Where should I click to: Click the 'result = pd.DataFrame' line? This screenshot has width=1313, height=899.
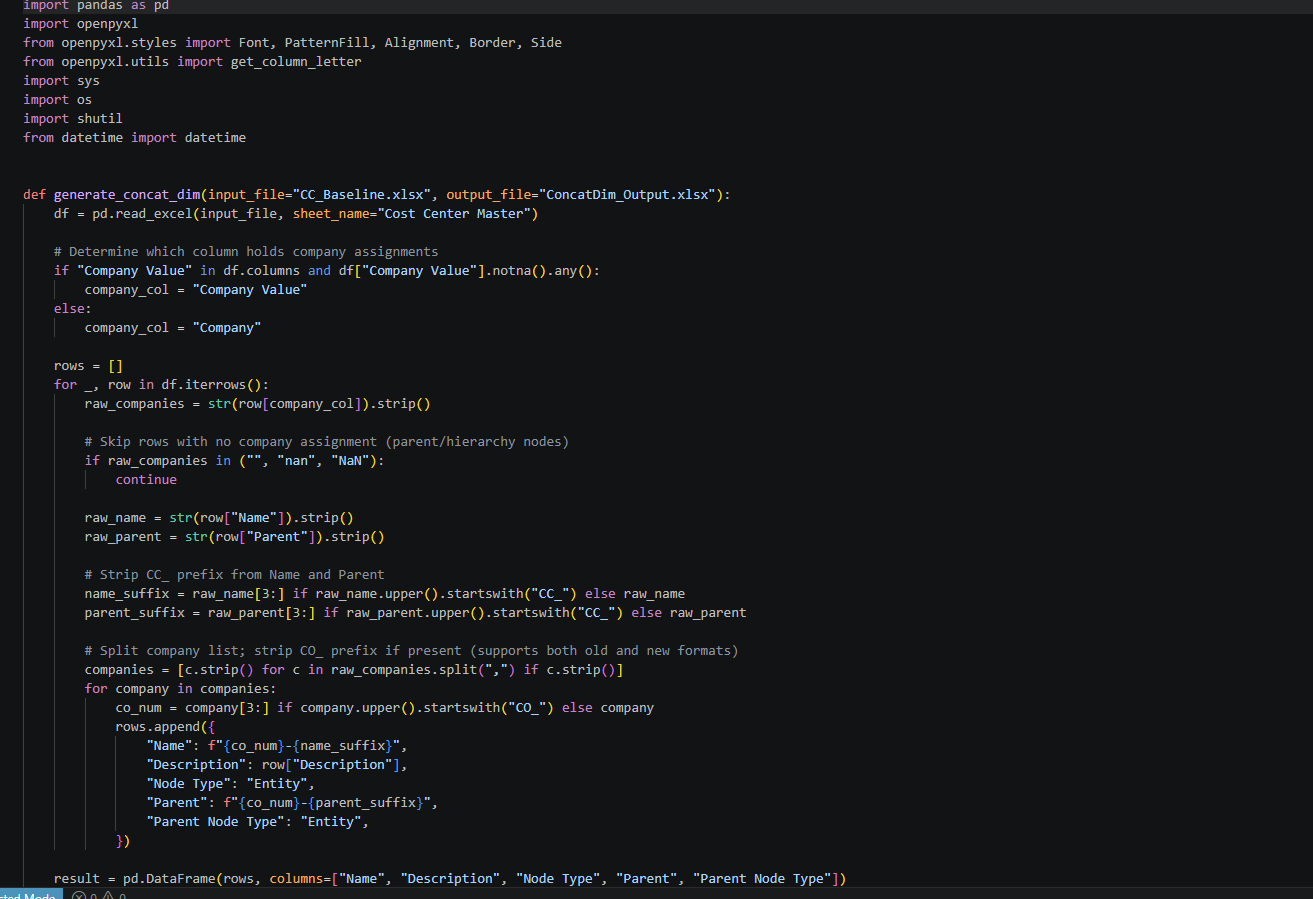pyautogui.click(x=450, y=879)
